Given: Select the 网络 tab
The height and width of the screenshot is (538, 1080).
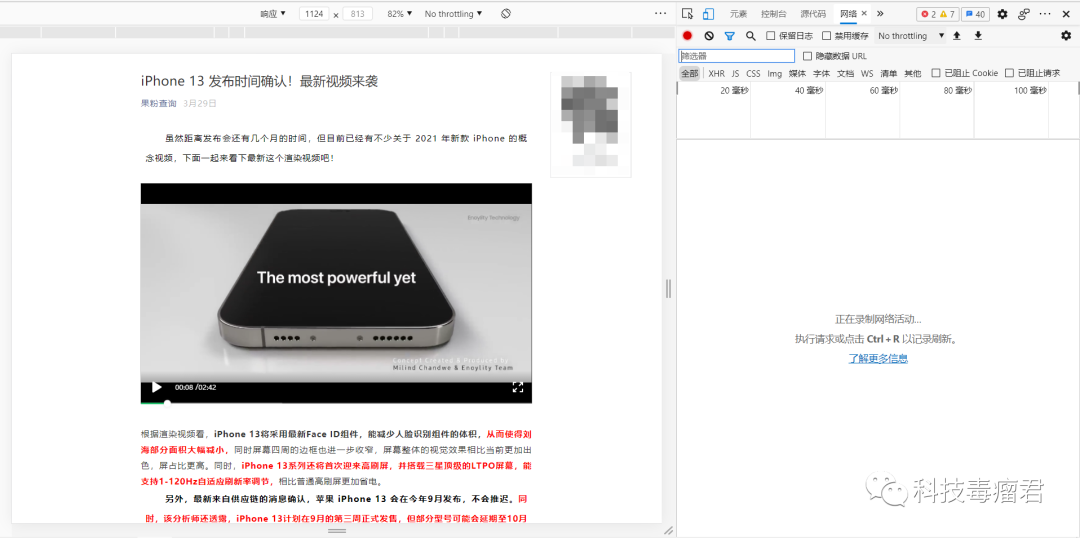Looking at the screenshot, I should click(x=848, y=14).
